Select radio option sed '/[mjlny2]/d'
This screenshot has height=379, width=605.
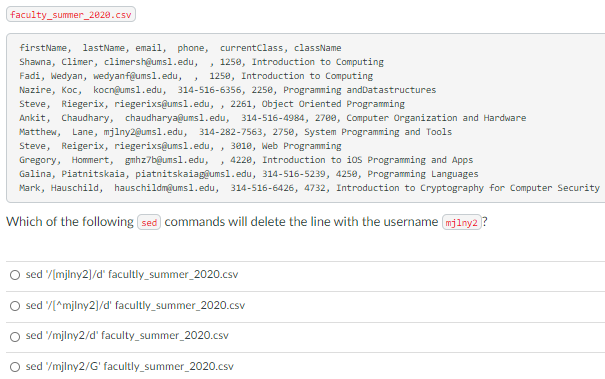(15, 275)
